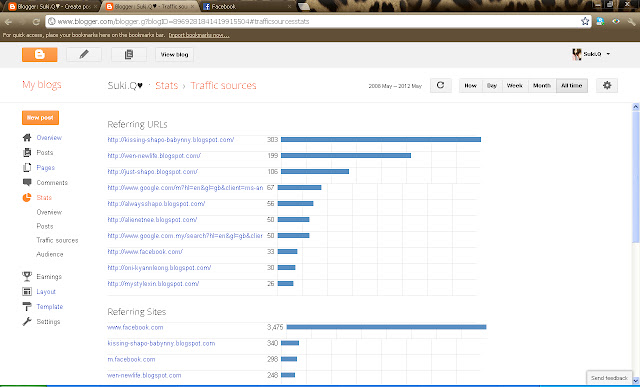Click the View blog button

click(174, 54)
